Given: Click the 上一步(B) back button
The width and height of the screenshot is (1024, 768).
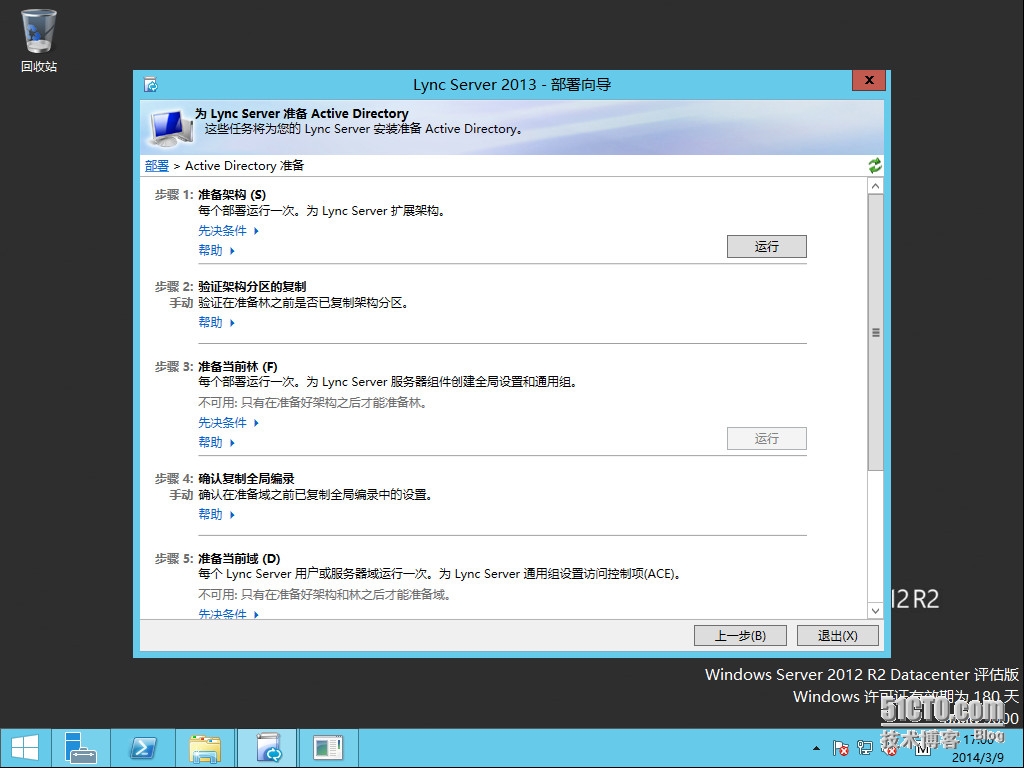Looking at the screenshot, I should [740, 635].
